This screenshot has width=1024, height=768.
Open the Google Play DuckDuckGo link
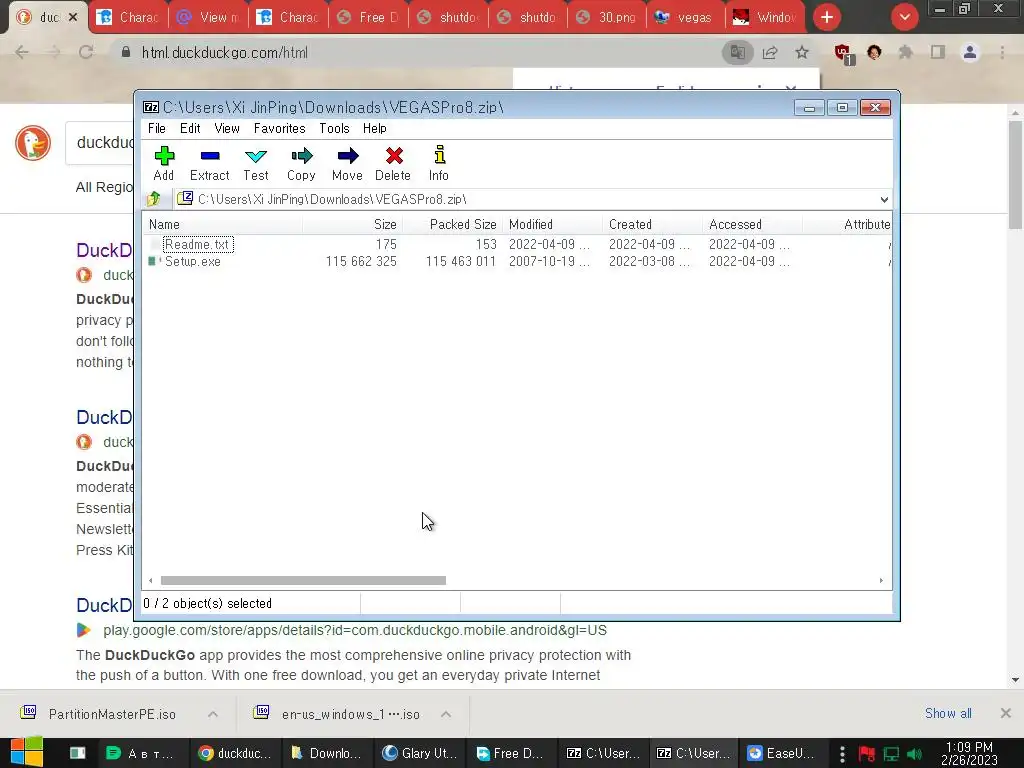point(355,630)
